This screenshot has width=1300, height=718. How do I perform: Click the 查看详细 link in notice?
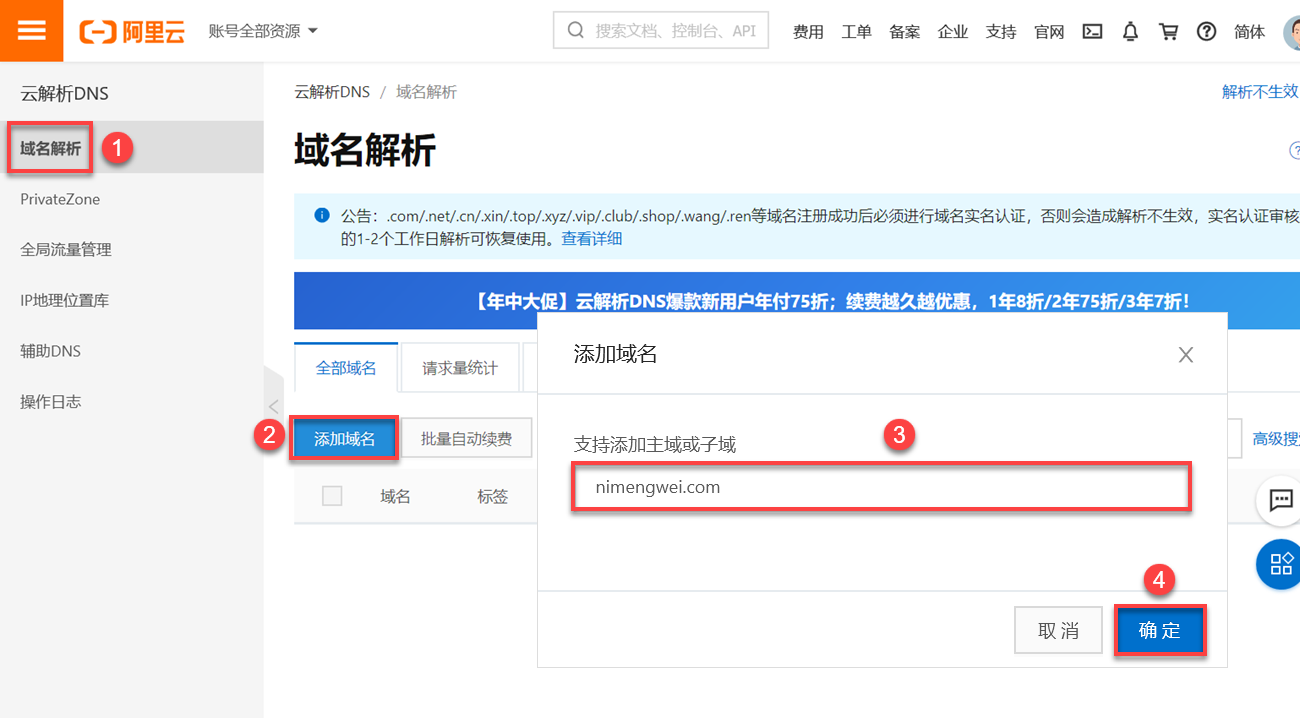(x=592, y=239)
